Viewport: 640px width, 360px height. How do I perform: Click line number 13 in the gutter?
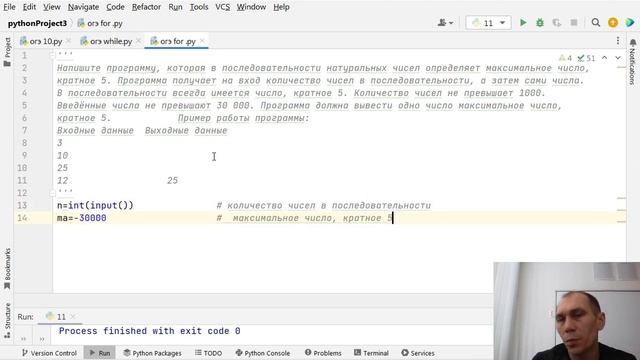coord(22,205)
